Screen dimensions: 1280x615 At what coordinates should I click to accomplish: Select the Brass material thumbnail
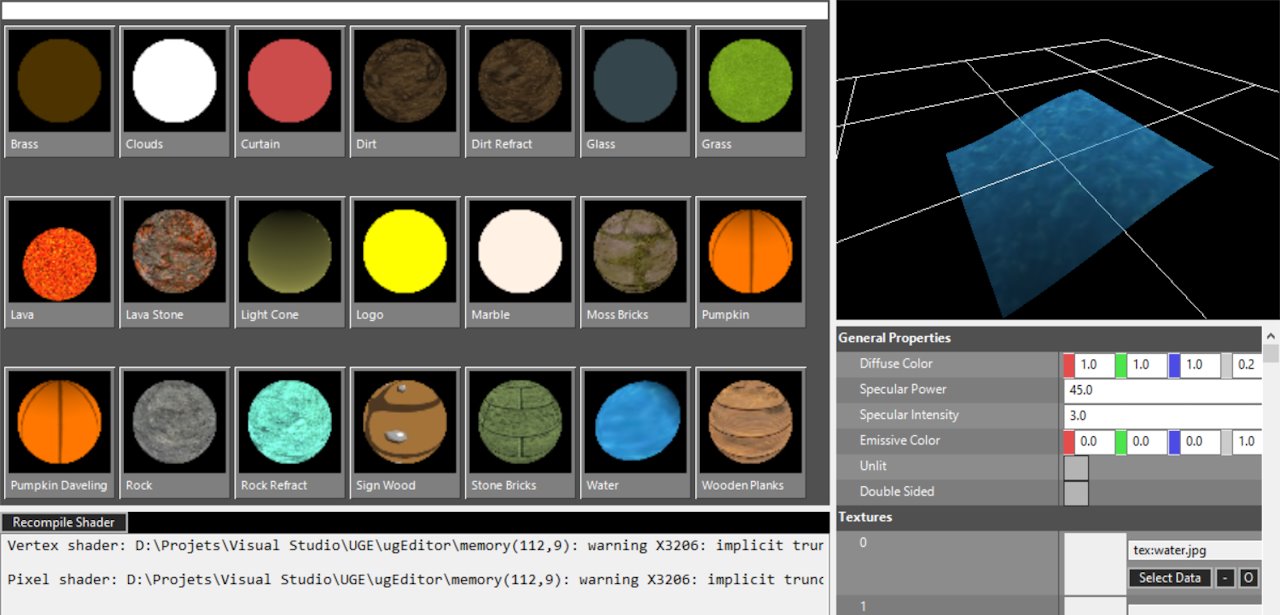click(59, 91)
